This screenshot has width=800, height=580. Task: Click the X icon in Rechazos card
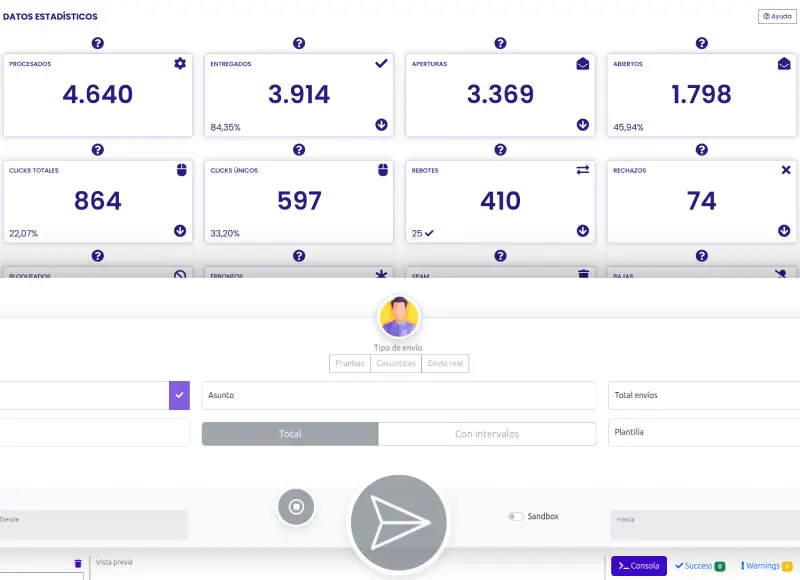[x=785, y=170]
